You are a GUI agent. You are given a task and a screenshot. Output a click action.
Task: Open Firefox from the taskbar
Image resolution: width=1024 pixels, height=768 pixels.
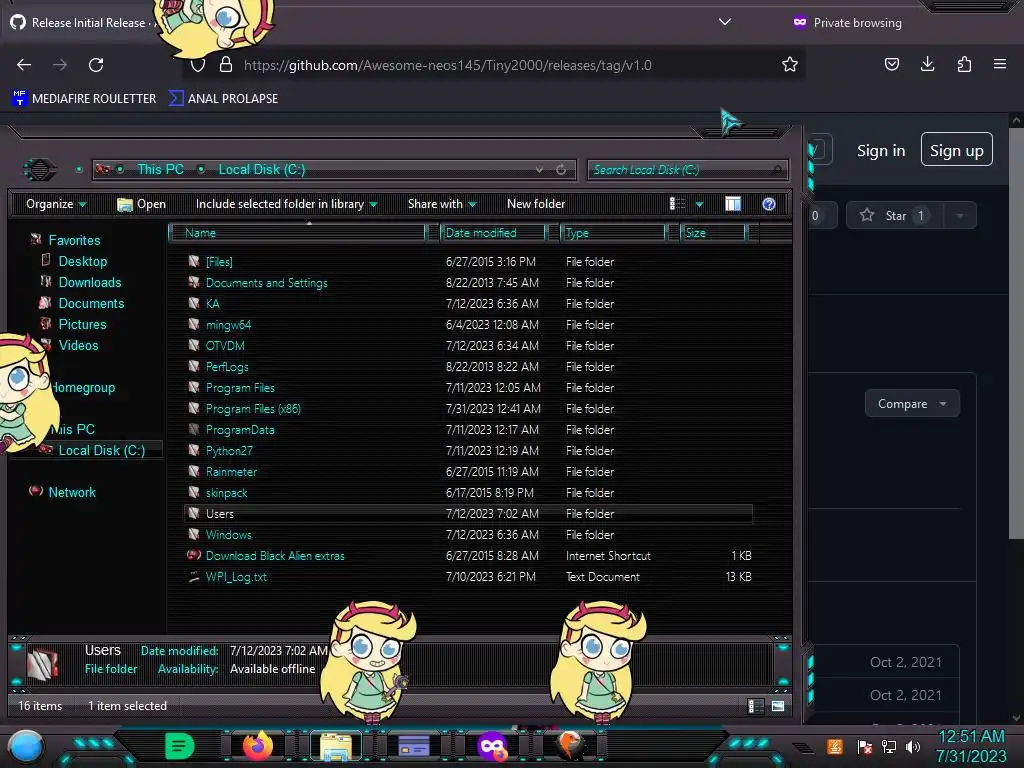click(257, 745)
